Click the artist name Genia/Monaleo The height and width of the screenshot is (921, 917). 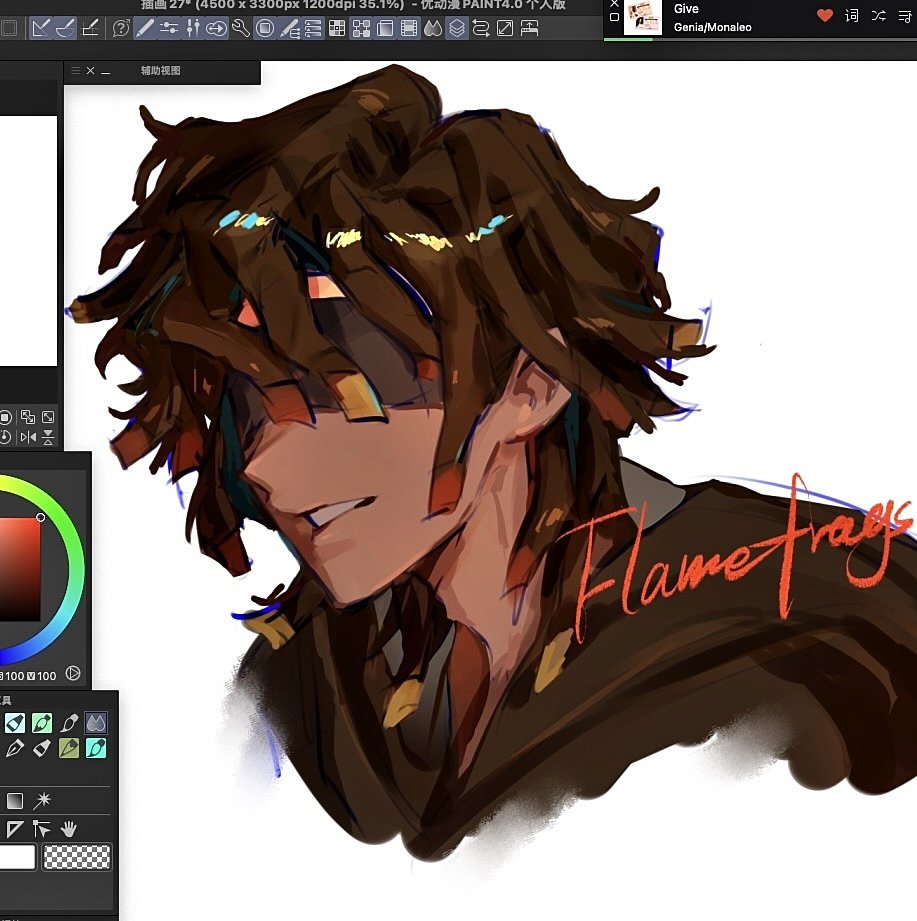pos(713,27)
